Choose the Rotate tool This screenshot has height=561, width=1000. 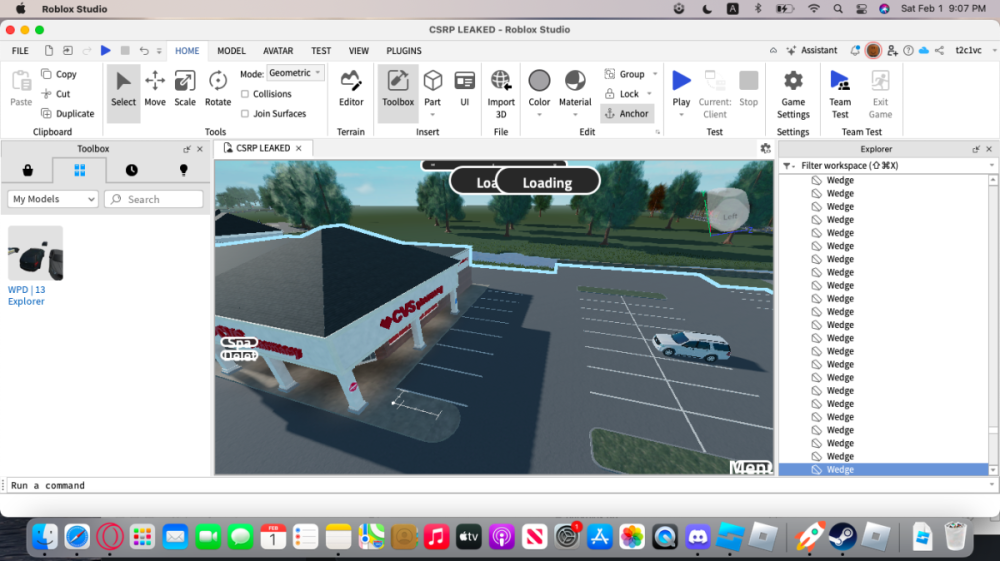click(x=217, y=89)
